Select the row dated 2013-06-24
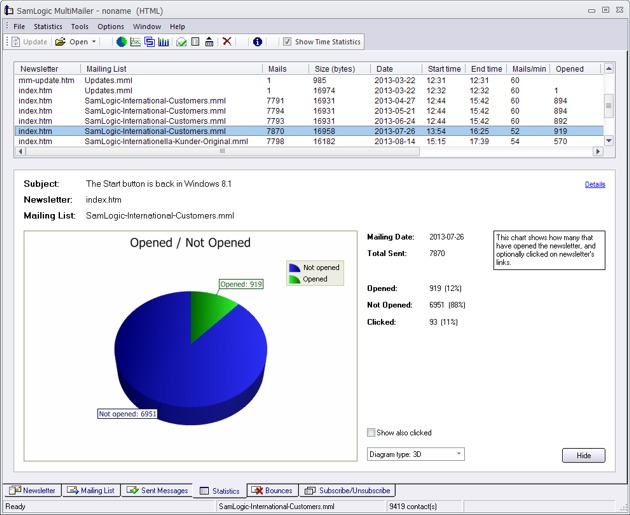The height and width of the screenshot is (515, 630). click(309, 121)
